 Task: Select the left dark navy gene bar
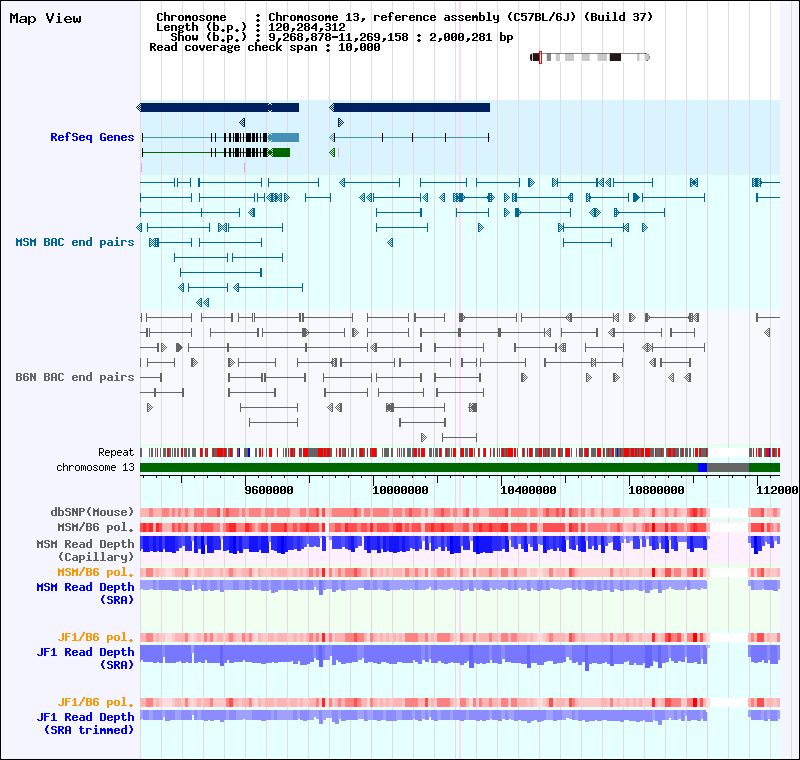pyautogui.click(x=218, y=108)
